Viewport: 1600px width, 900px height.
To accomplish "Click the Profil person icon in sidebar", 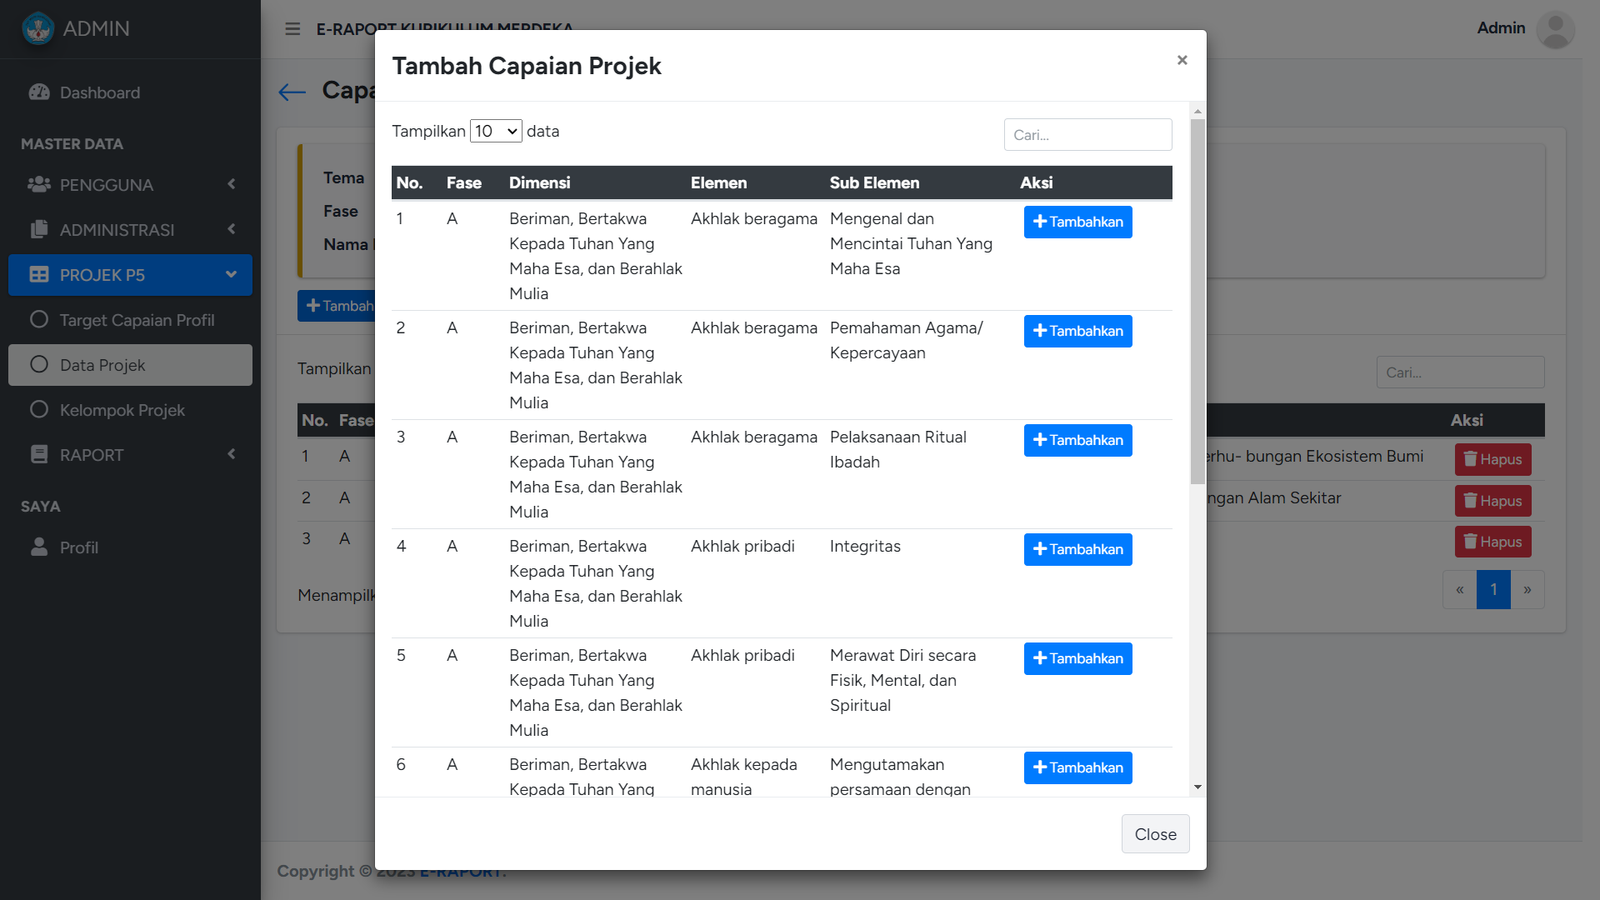I will click(39, 548).
